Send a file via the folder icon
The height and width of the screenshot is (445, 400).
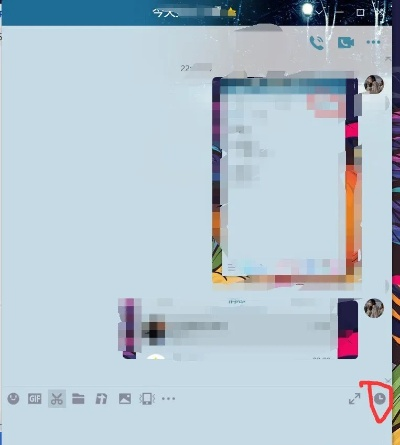pyautogui.click(x=78, y=398)
